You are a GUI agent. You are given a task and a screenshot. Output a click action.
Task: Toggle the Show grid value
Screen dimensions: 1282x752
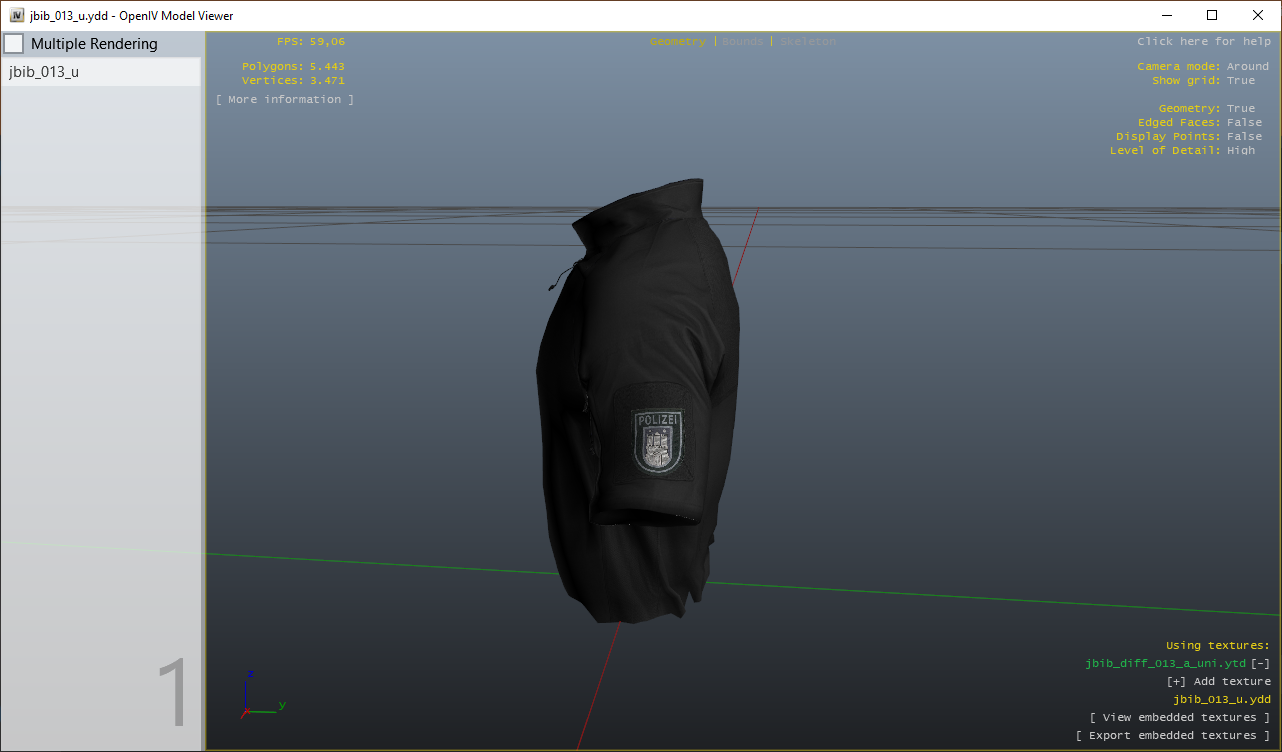pos(1240,81)
